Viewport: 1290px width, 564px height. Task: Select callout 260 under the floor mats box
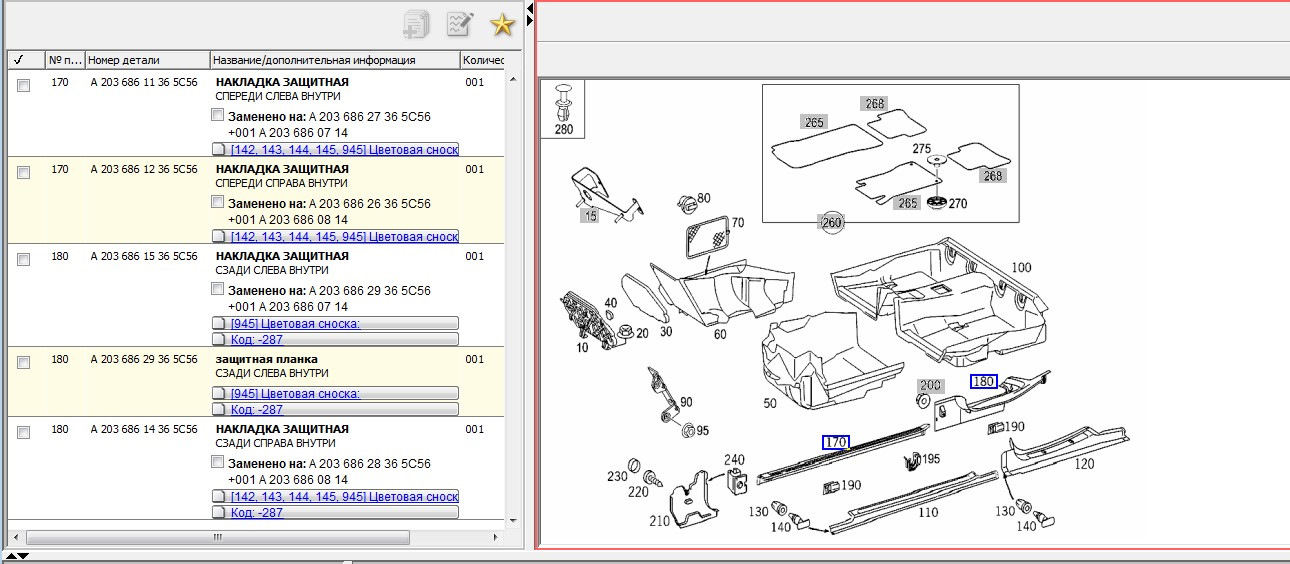click(832, 222)
